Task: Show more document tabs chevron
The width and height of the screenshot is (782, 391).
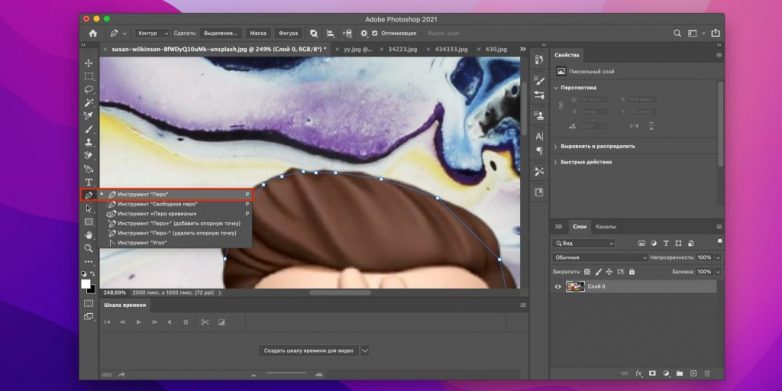Action: click(523, 49)
